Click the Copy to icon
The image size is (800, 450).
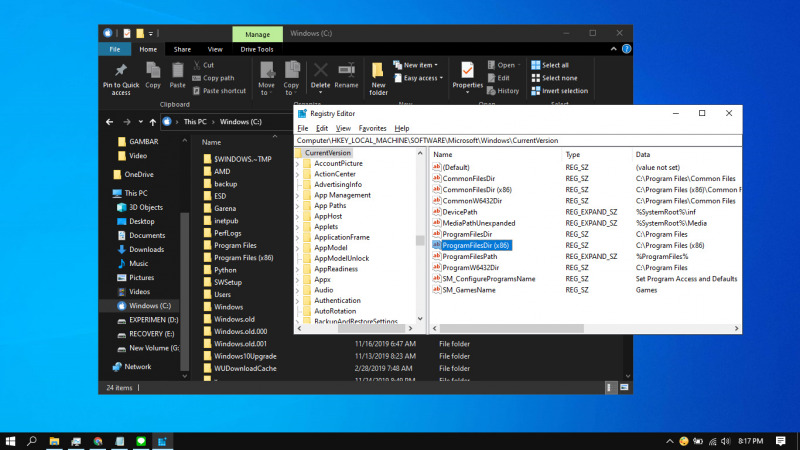pos(291,70)
